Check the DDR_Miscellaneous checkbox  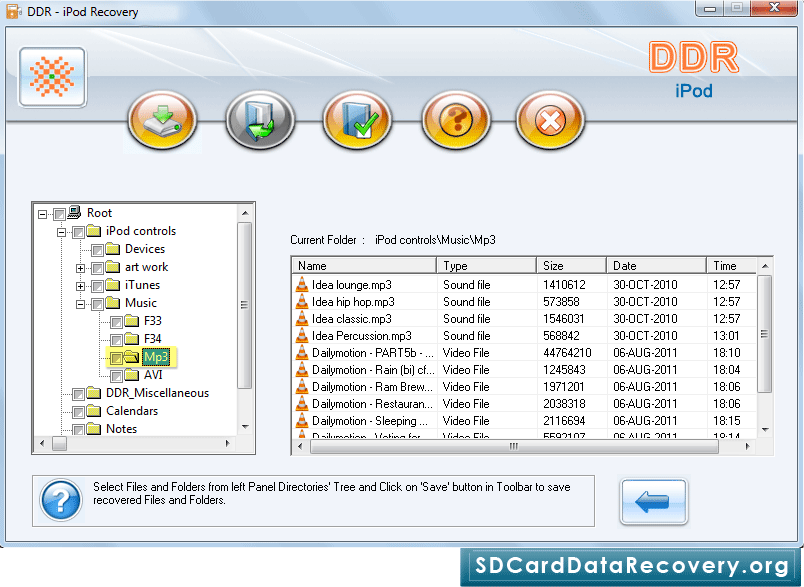(78, 394)
